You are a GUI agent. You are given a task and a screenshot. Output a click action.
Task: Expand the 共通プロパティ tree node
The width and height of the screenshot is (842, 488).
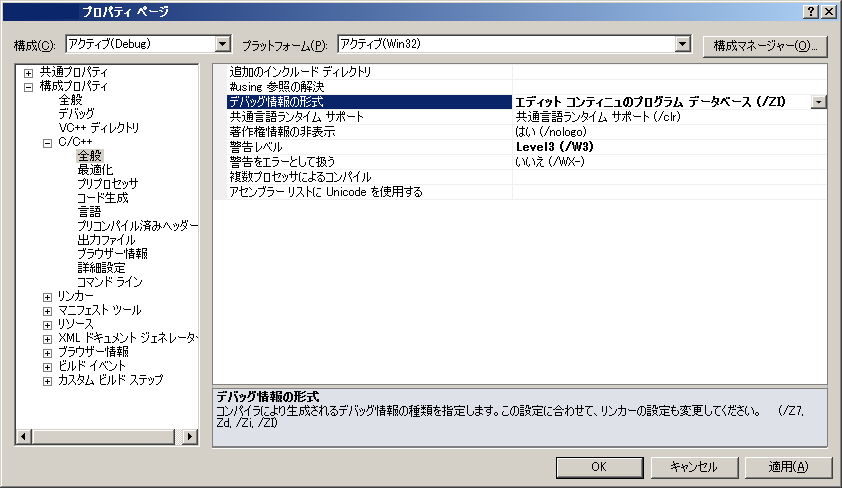pos(28,72)
